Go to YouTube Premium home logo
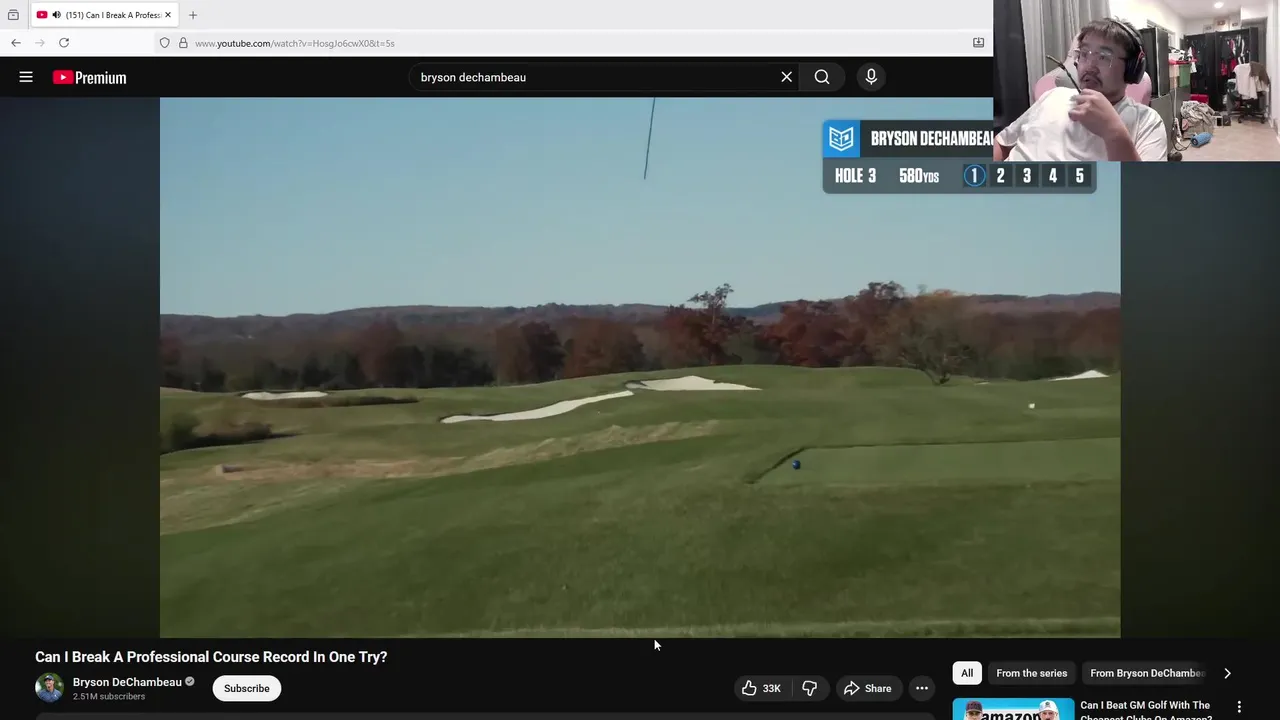The height and width of the screenshot is (720, 1280). point(90,77)
